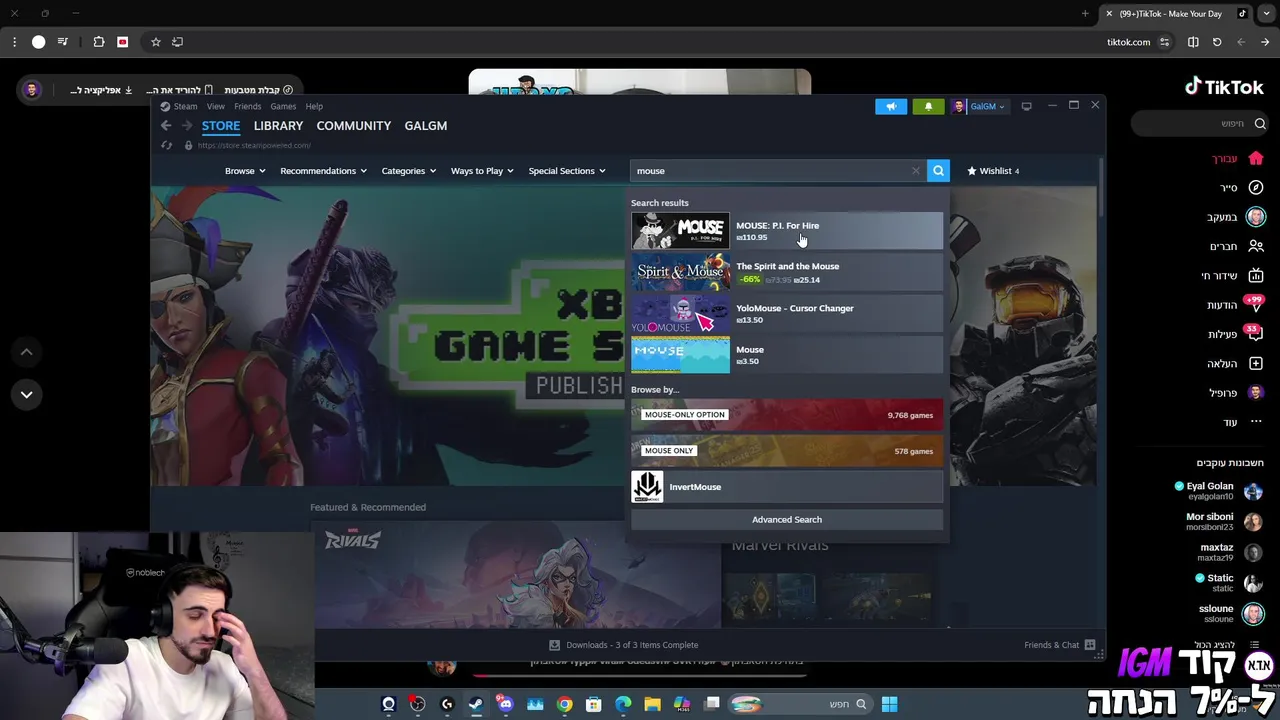Click Steam store URL in address bar
This screenshot has width=1280, height=720.
[x=254, y=145]
